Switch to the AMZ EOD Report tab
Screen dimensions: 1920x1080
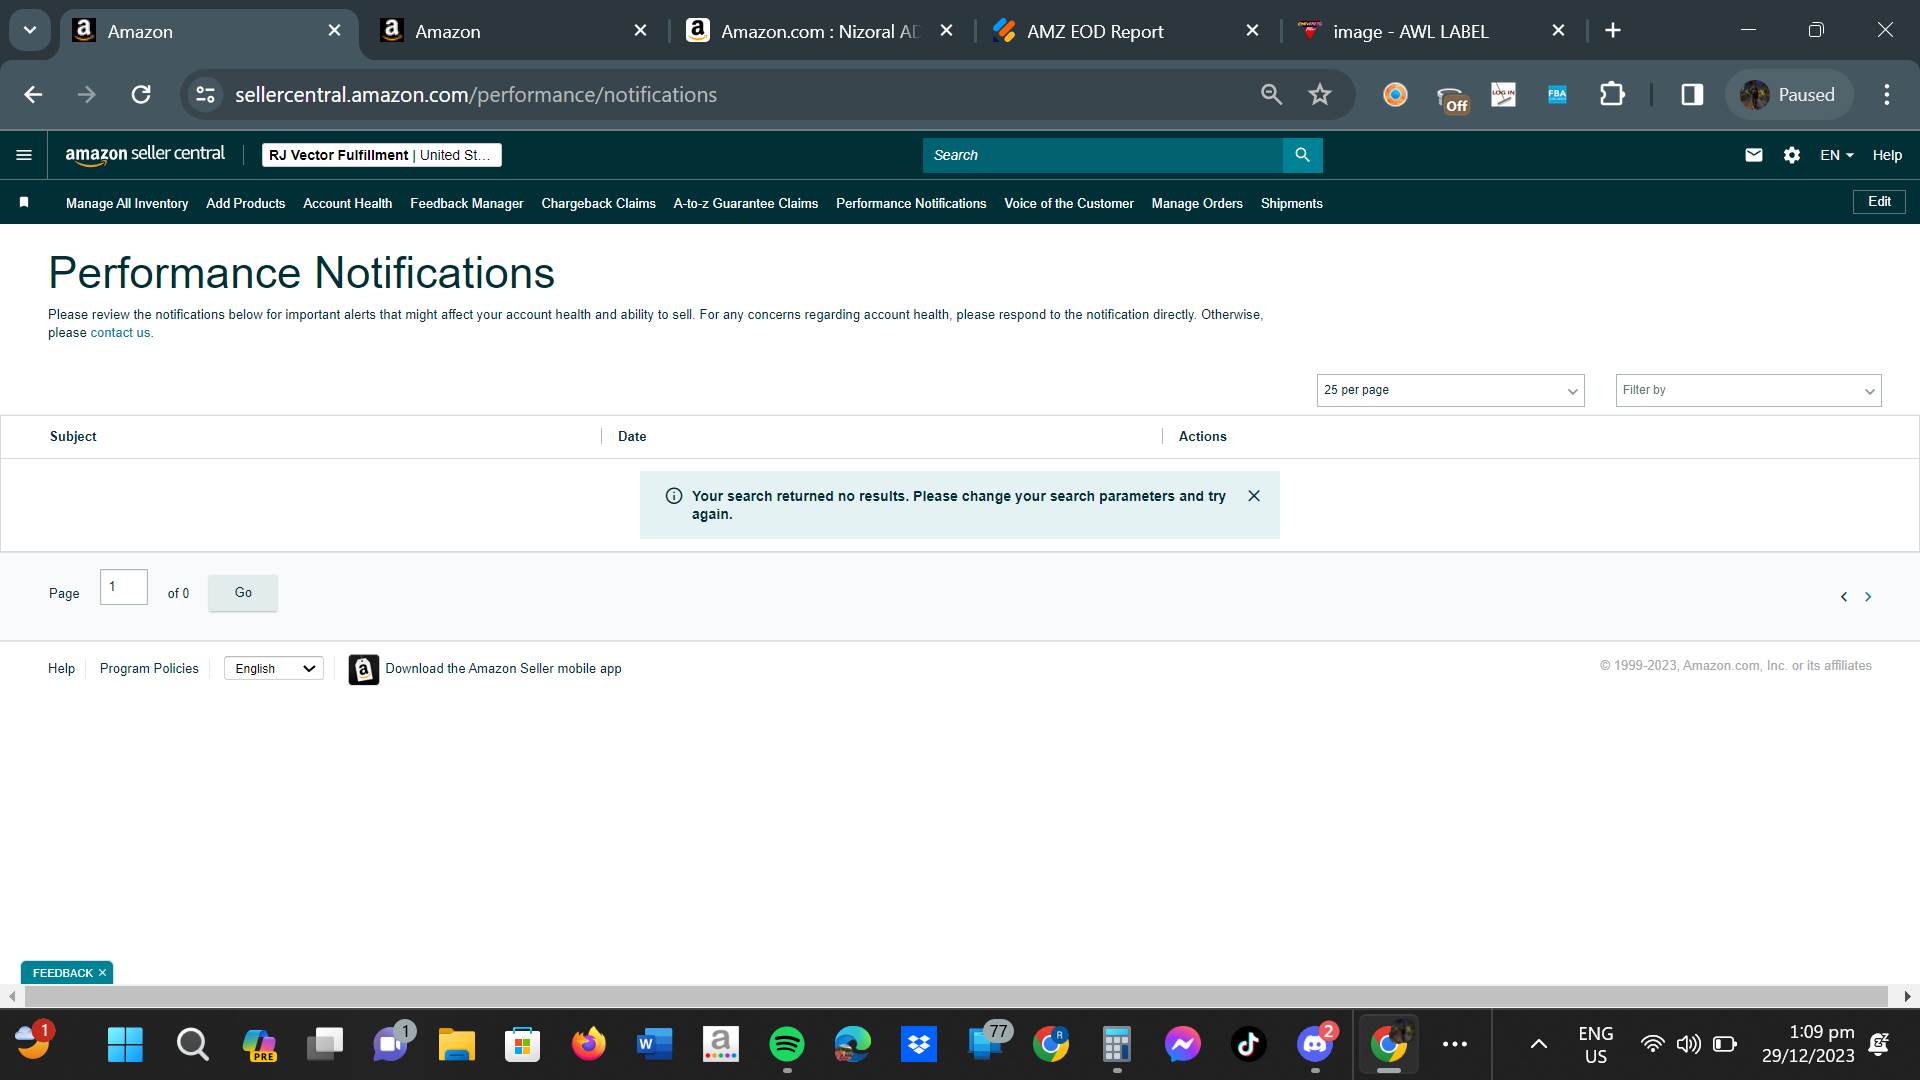click(1124, 31)
